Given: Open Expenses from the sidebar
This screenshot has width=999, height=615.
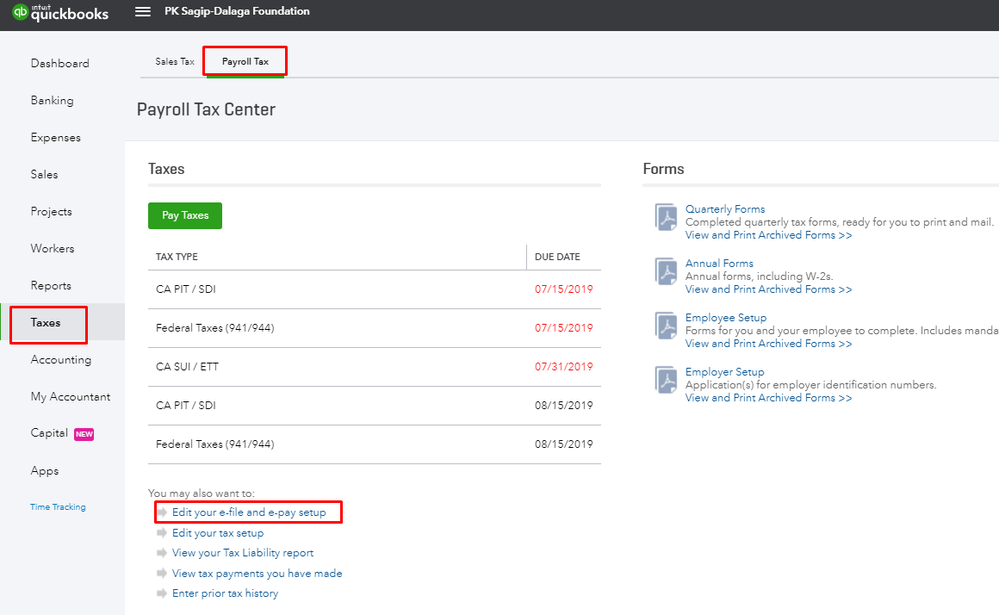Looking at the screenshot, I should [55, 137].
